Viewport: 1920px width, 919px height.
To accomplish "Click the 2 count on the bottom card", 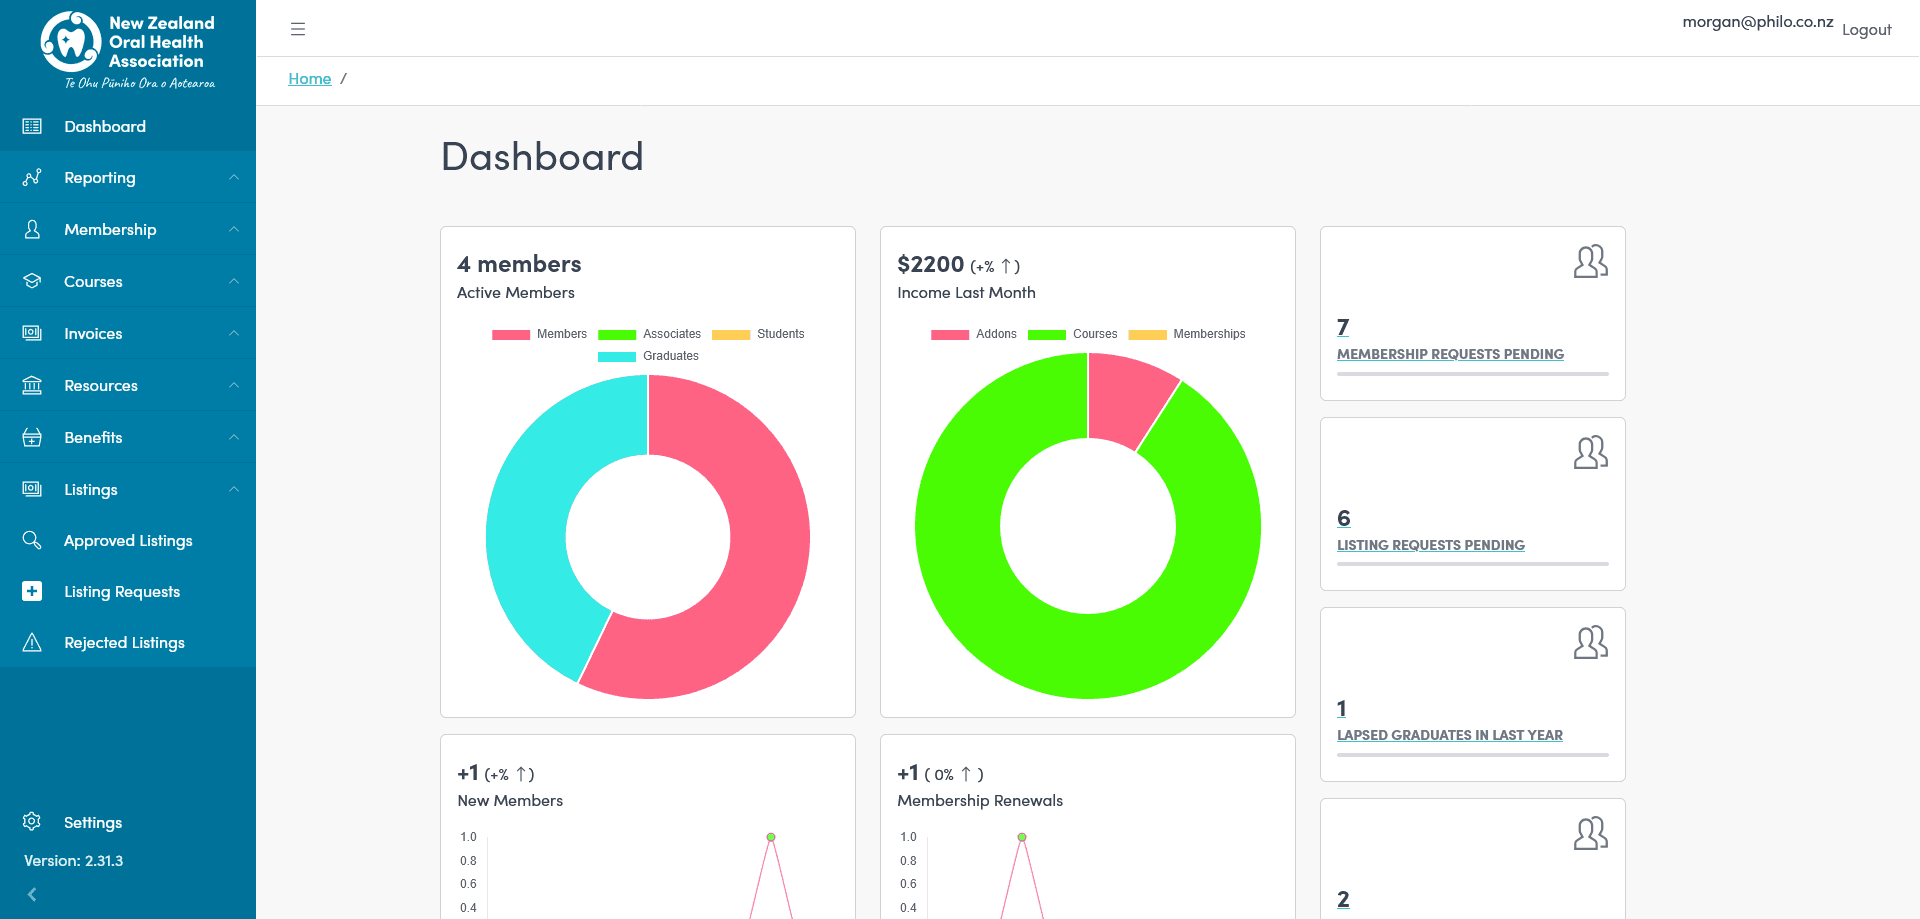I will click(x=1343, y=899).
